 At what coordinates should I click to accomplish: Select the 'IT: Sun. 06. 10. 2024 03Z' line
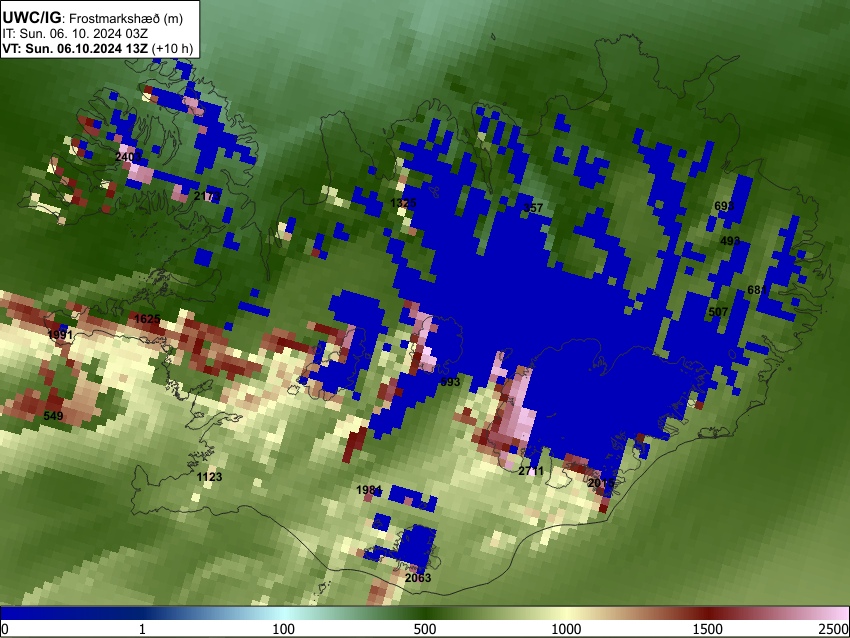tap(75, 34)
